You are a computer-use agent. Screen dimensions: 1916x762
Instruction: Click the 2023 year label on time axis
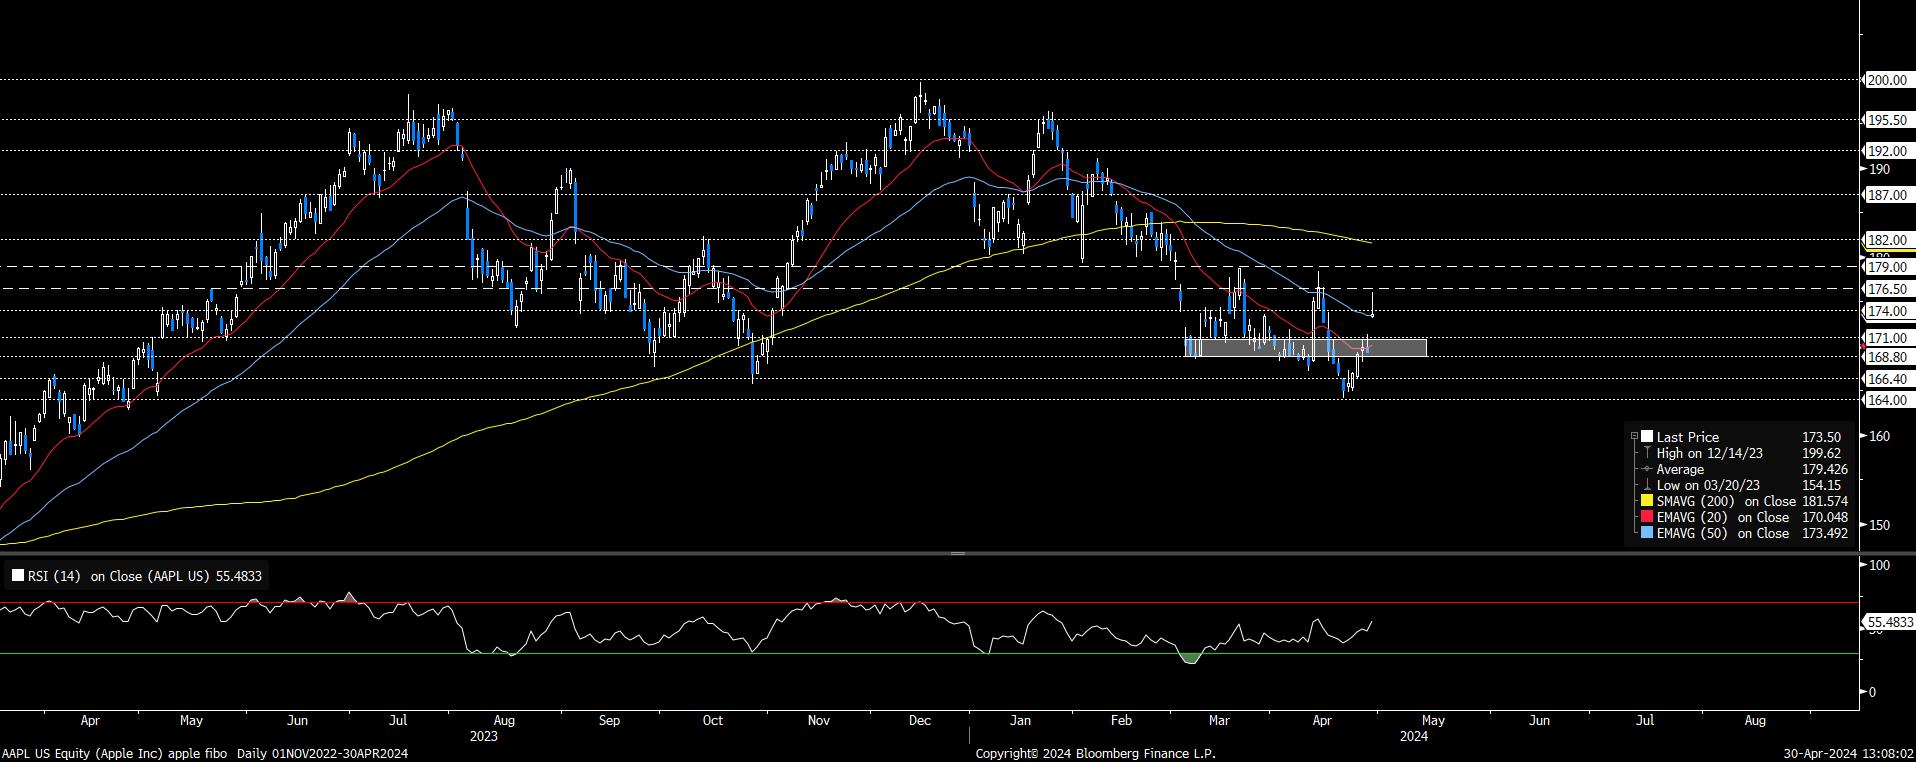[484, 736]
